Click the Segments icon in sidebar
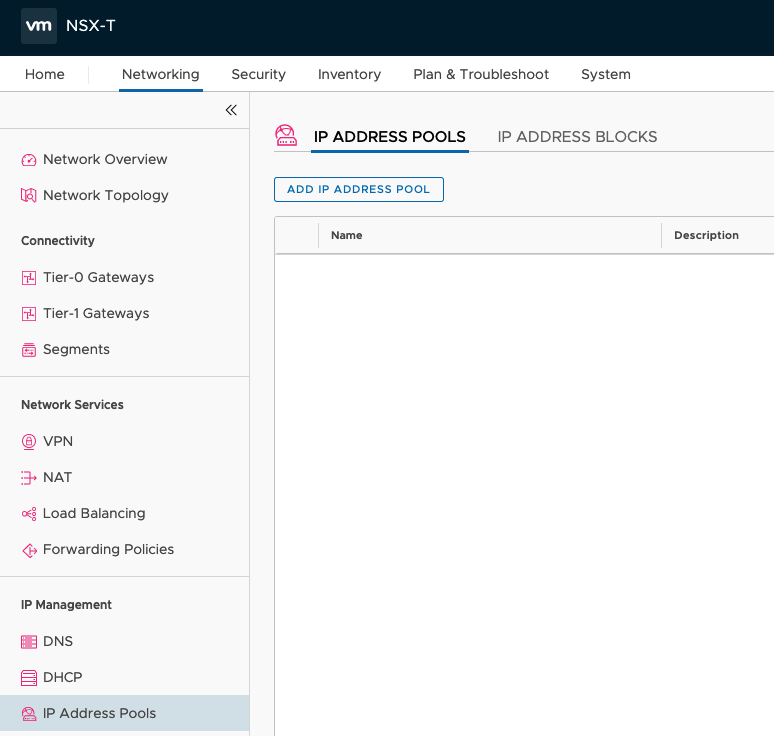The width and height of the screenshot is (774, 736). click(x=29, y=350)
